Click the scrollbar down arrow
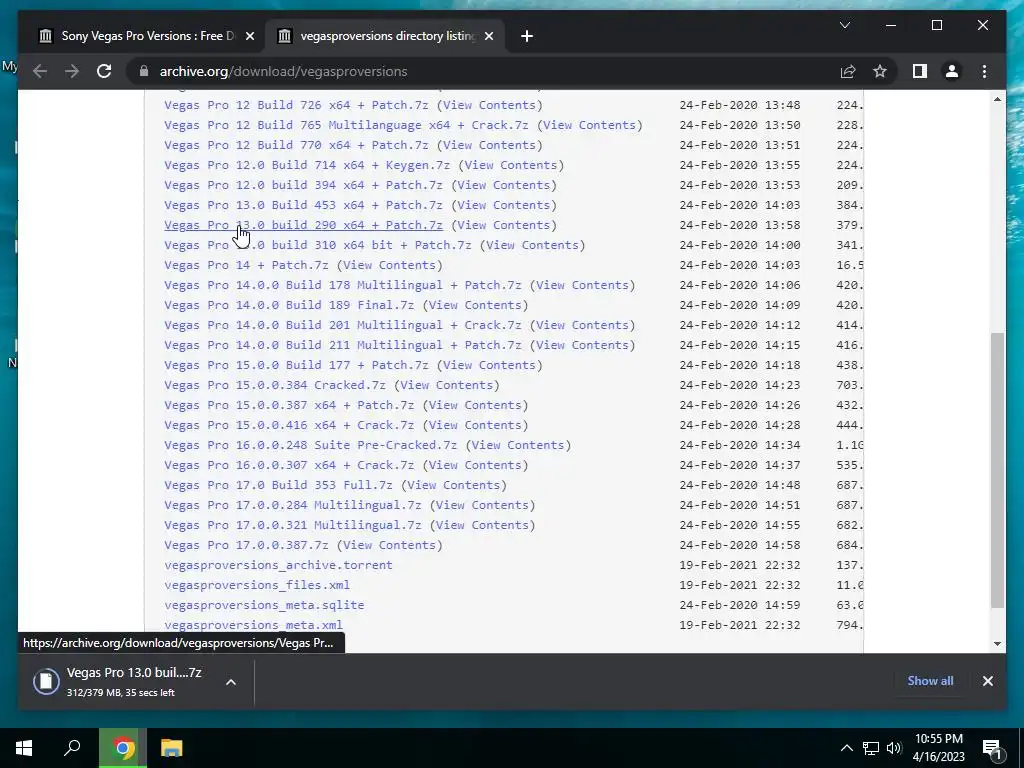This screenshot has height=768, width=1024. 997,643
